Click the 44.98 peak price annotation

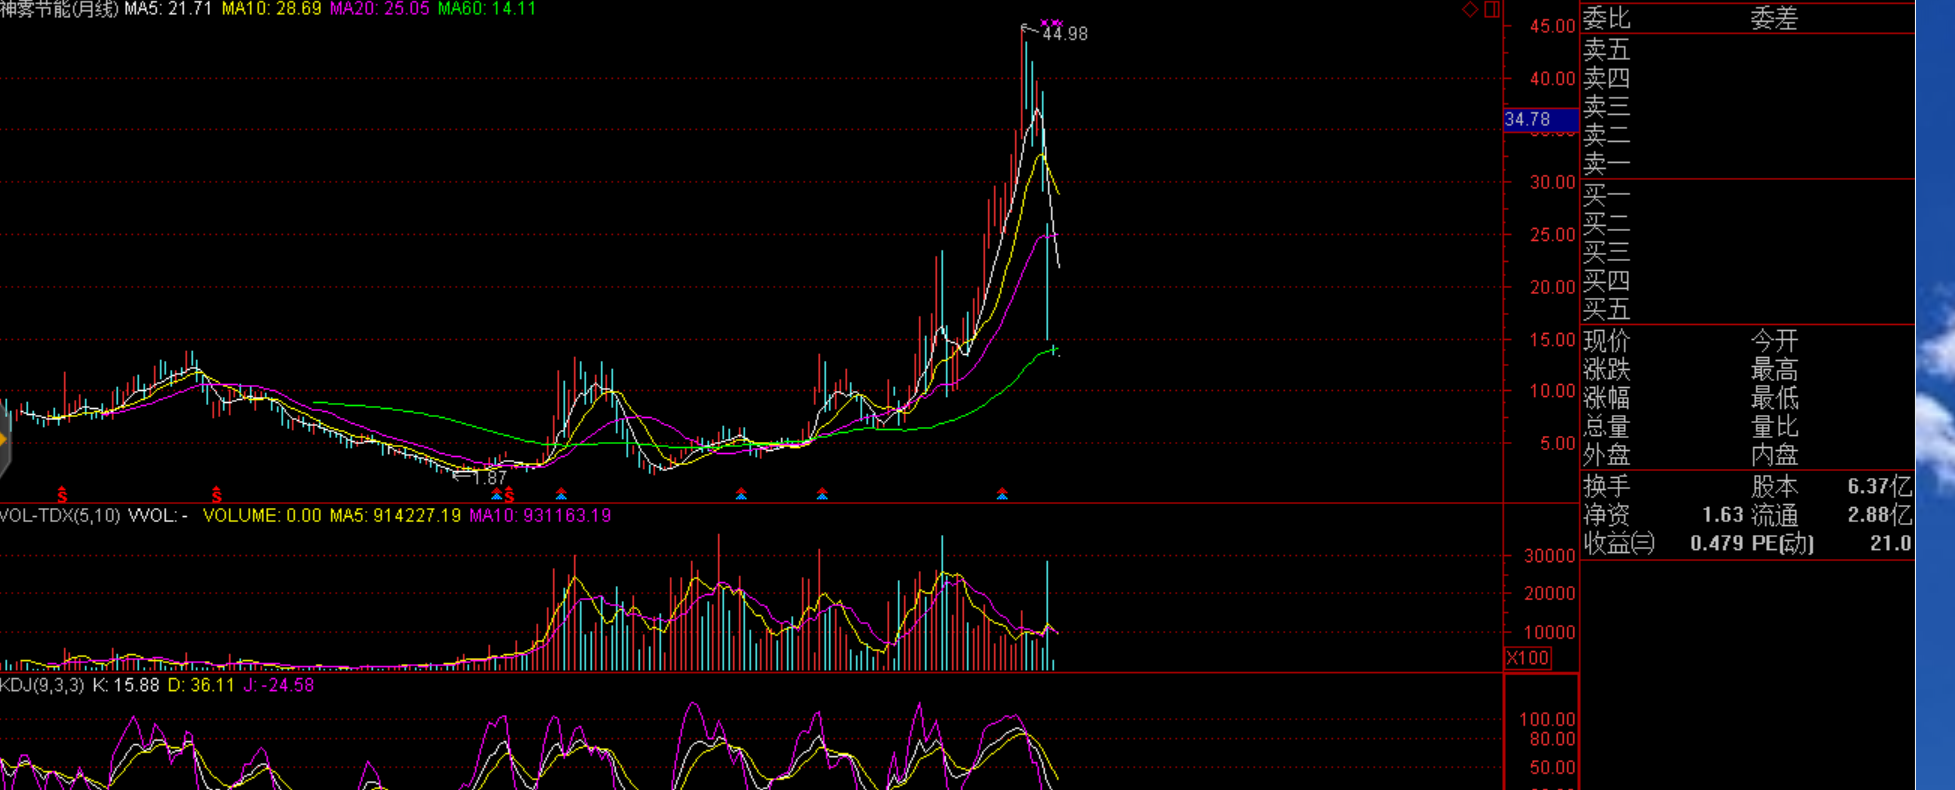(x=1064, y=34)
